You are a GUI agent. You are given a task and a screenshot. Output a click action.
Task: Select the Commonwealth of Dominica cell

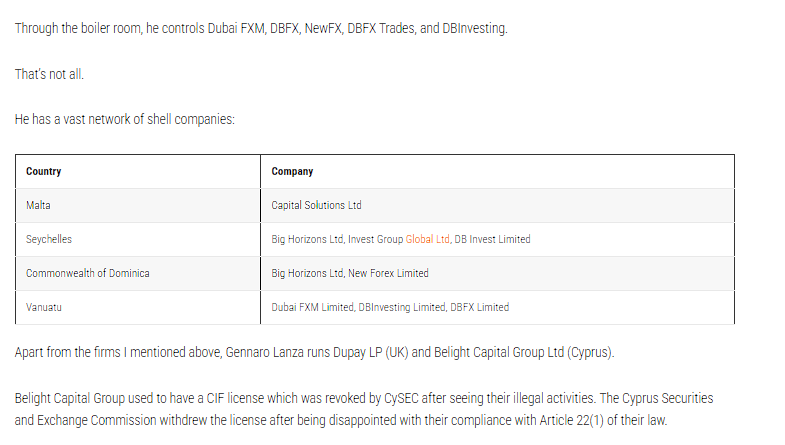click(138, 274)
